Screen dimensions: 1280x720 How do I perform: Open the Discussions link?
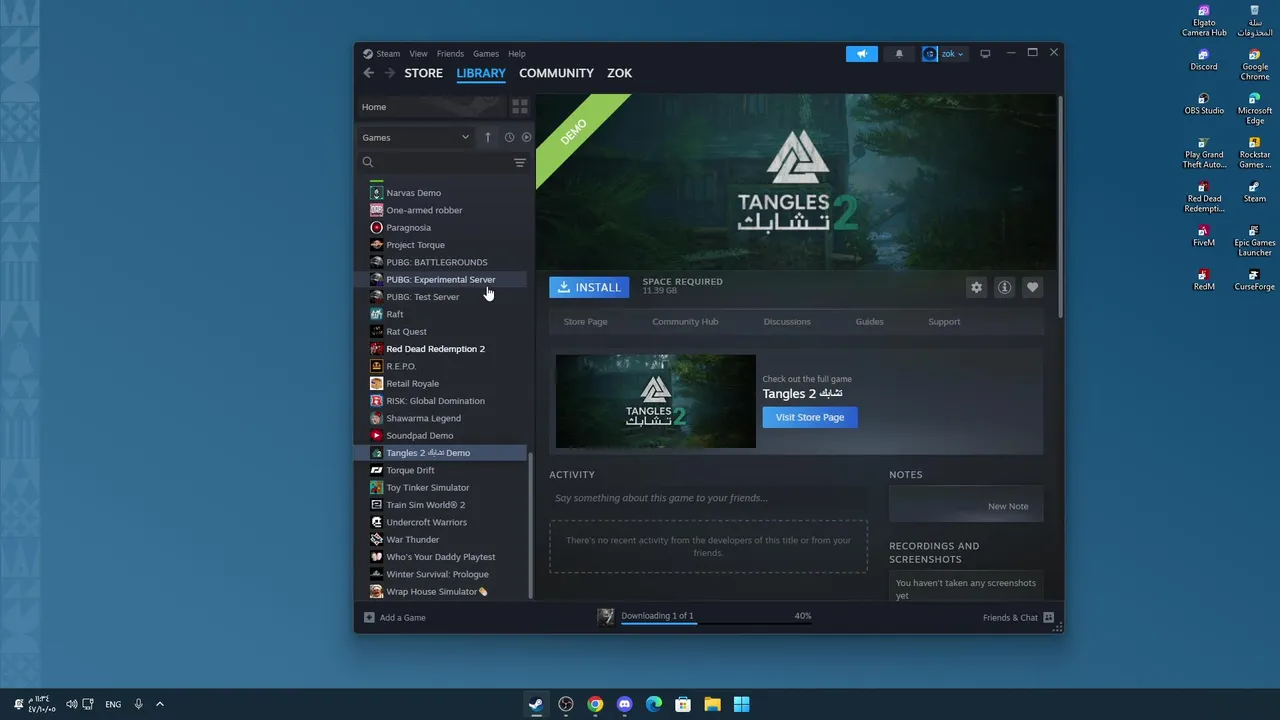click(787, 322)
